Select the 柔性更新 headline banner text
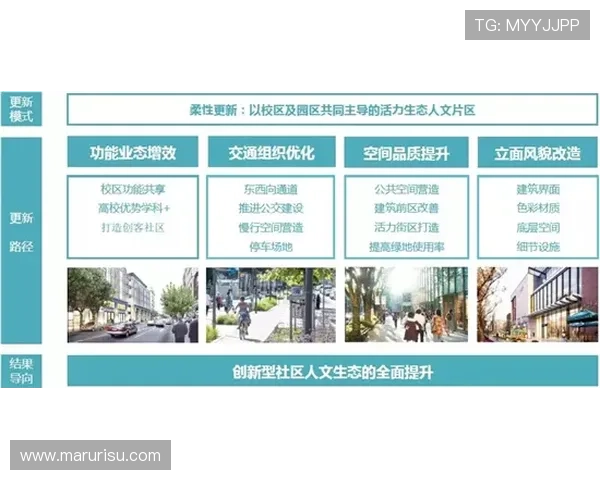This screenshot has height=480, width=600. (x=332, y=110)
